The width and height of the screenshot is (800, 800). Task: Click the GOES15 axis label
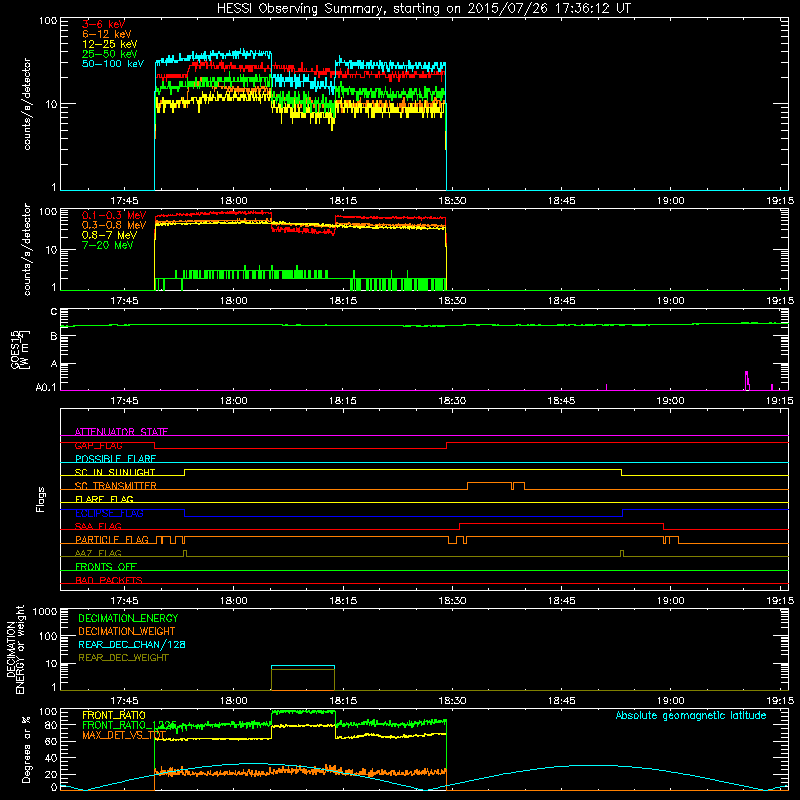point(15,349)
